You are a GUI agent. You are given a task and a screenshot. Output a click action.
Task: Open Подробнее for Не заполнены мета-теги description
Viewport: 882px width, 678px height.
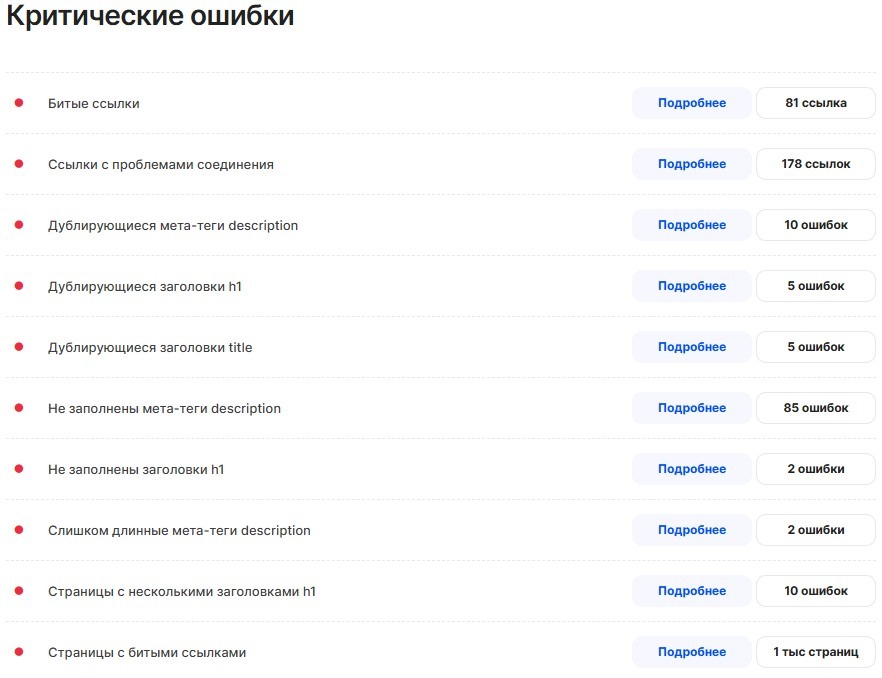point(691,408)
